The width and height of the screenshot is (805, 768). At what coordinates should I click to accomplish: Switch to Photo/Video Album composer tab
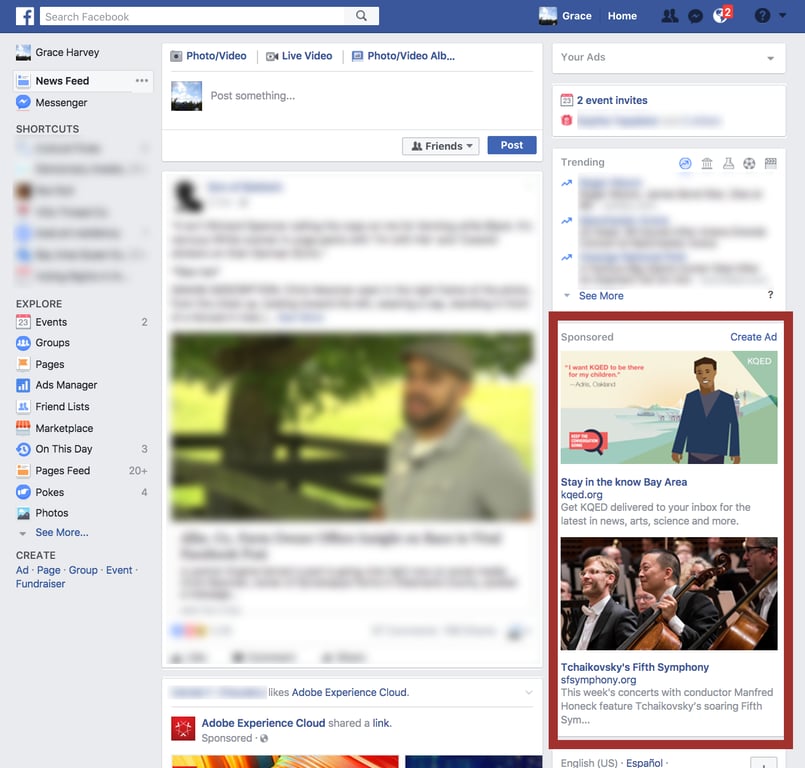tap(404, 56)
